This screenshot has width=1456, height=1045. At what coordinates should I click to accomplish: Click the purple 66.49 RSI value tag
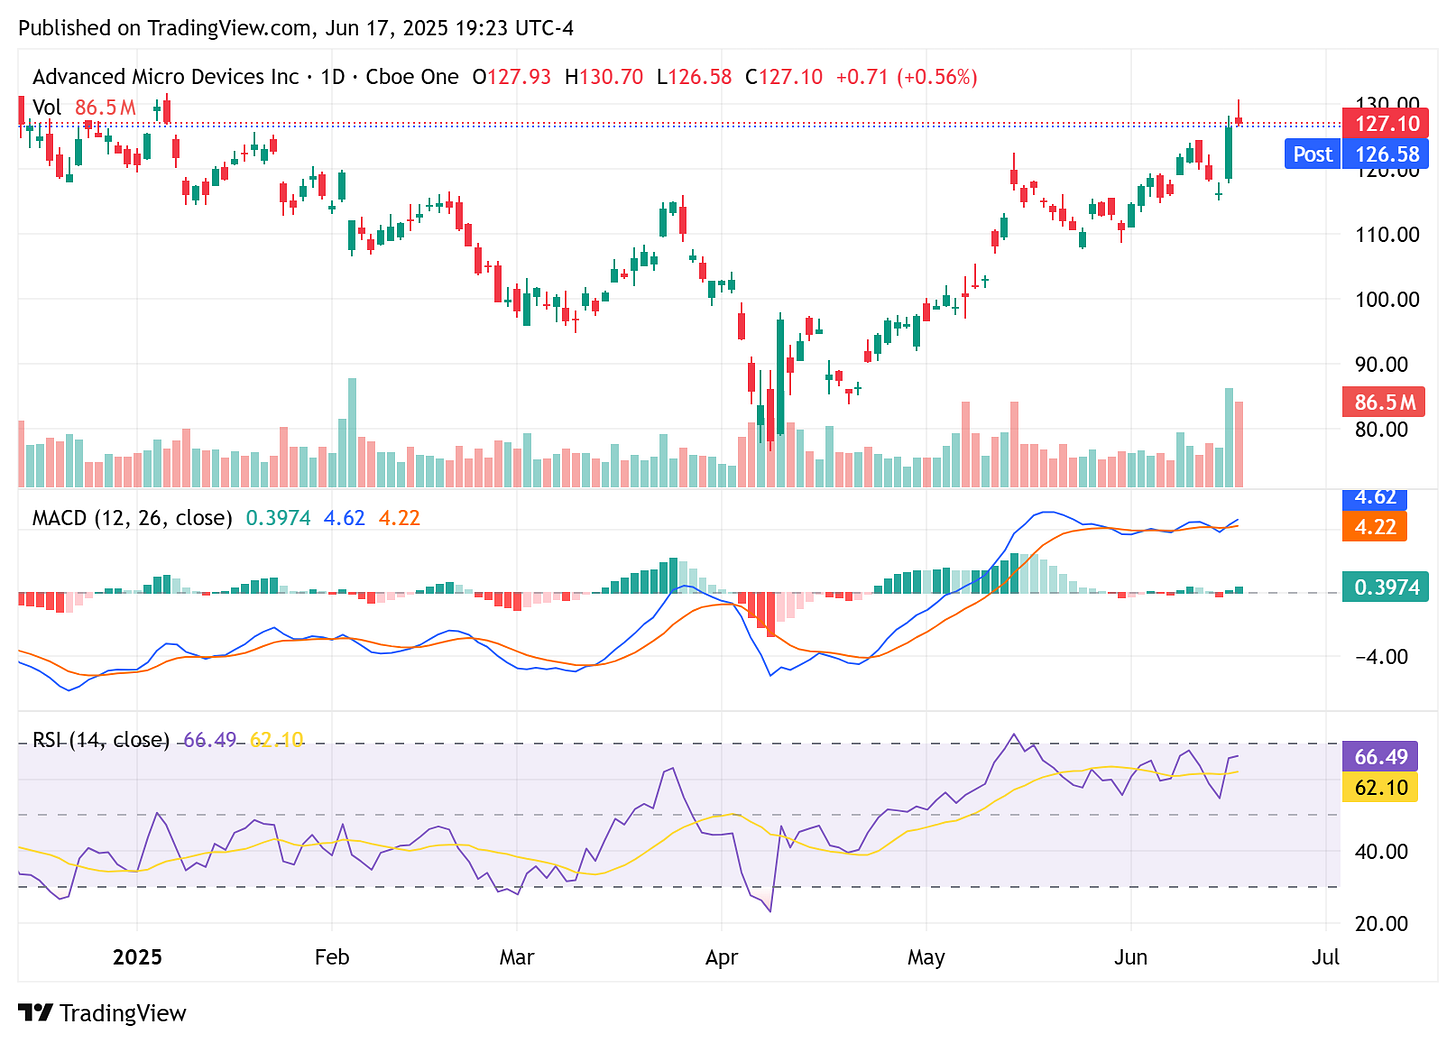[1381, 757]
